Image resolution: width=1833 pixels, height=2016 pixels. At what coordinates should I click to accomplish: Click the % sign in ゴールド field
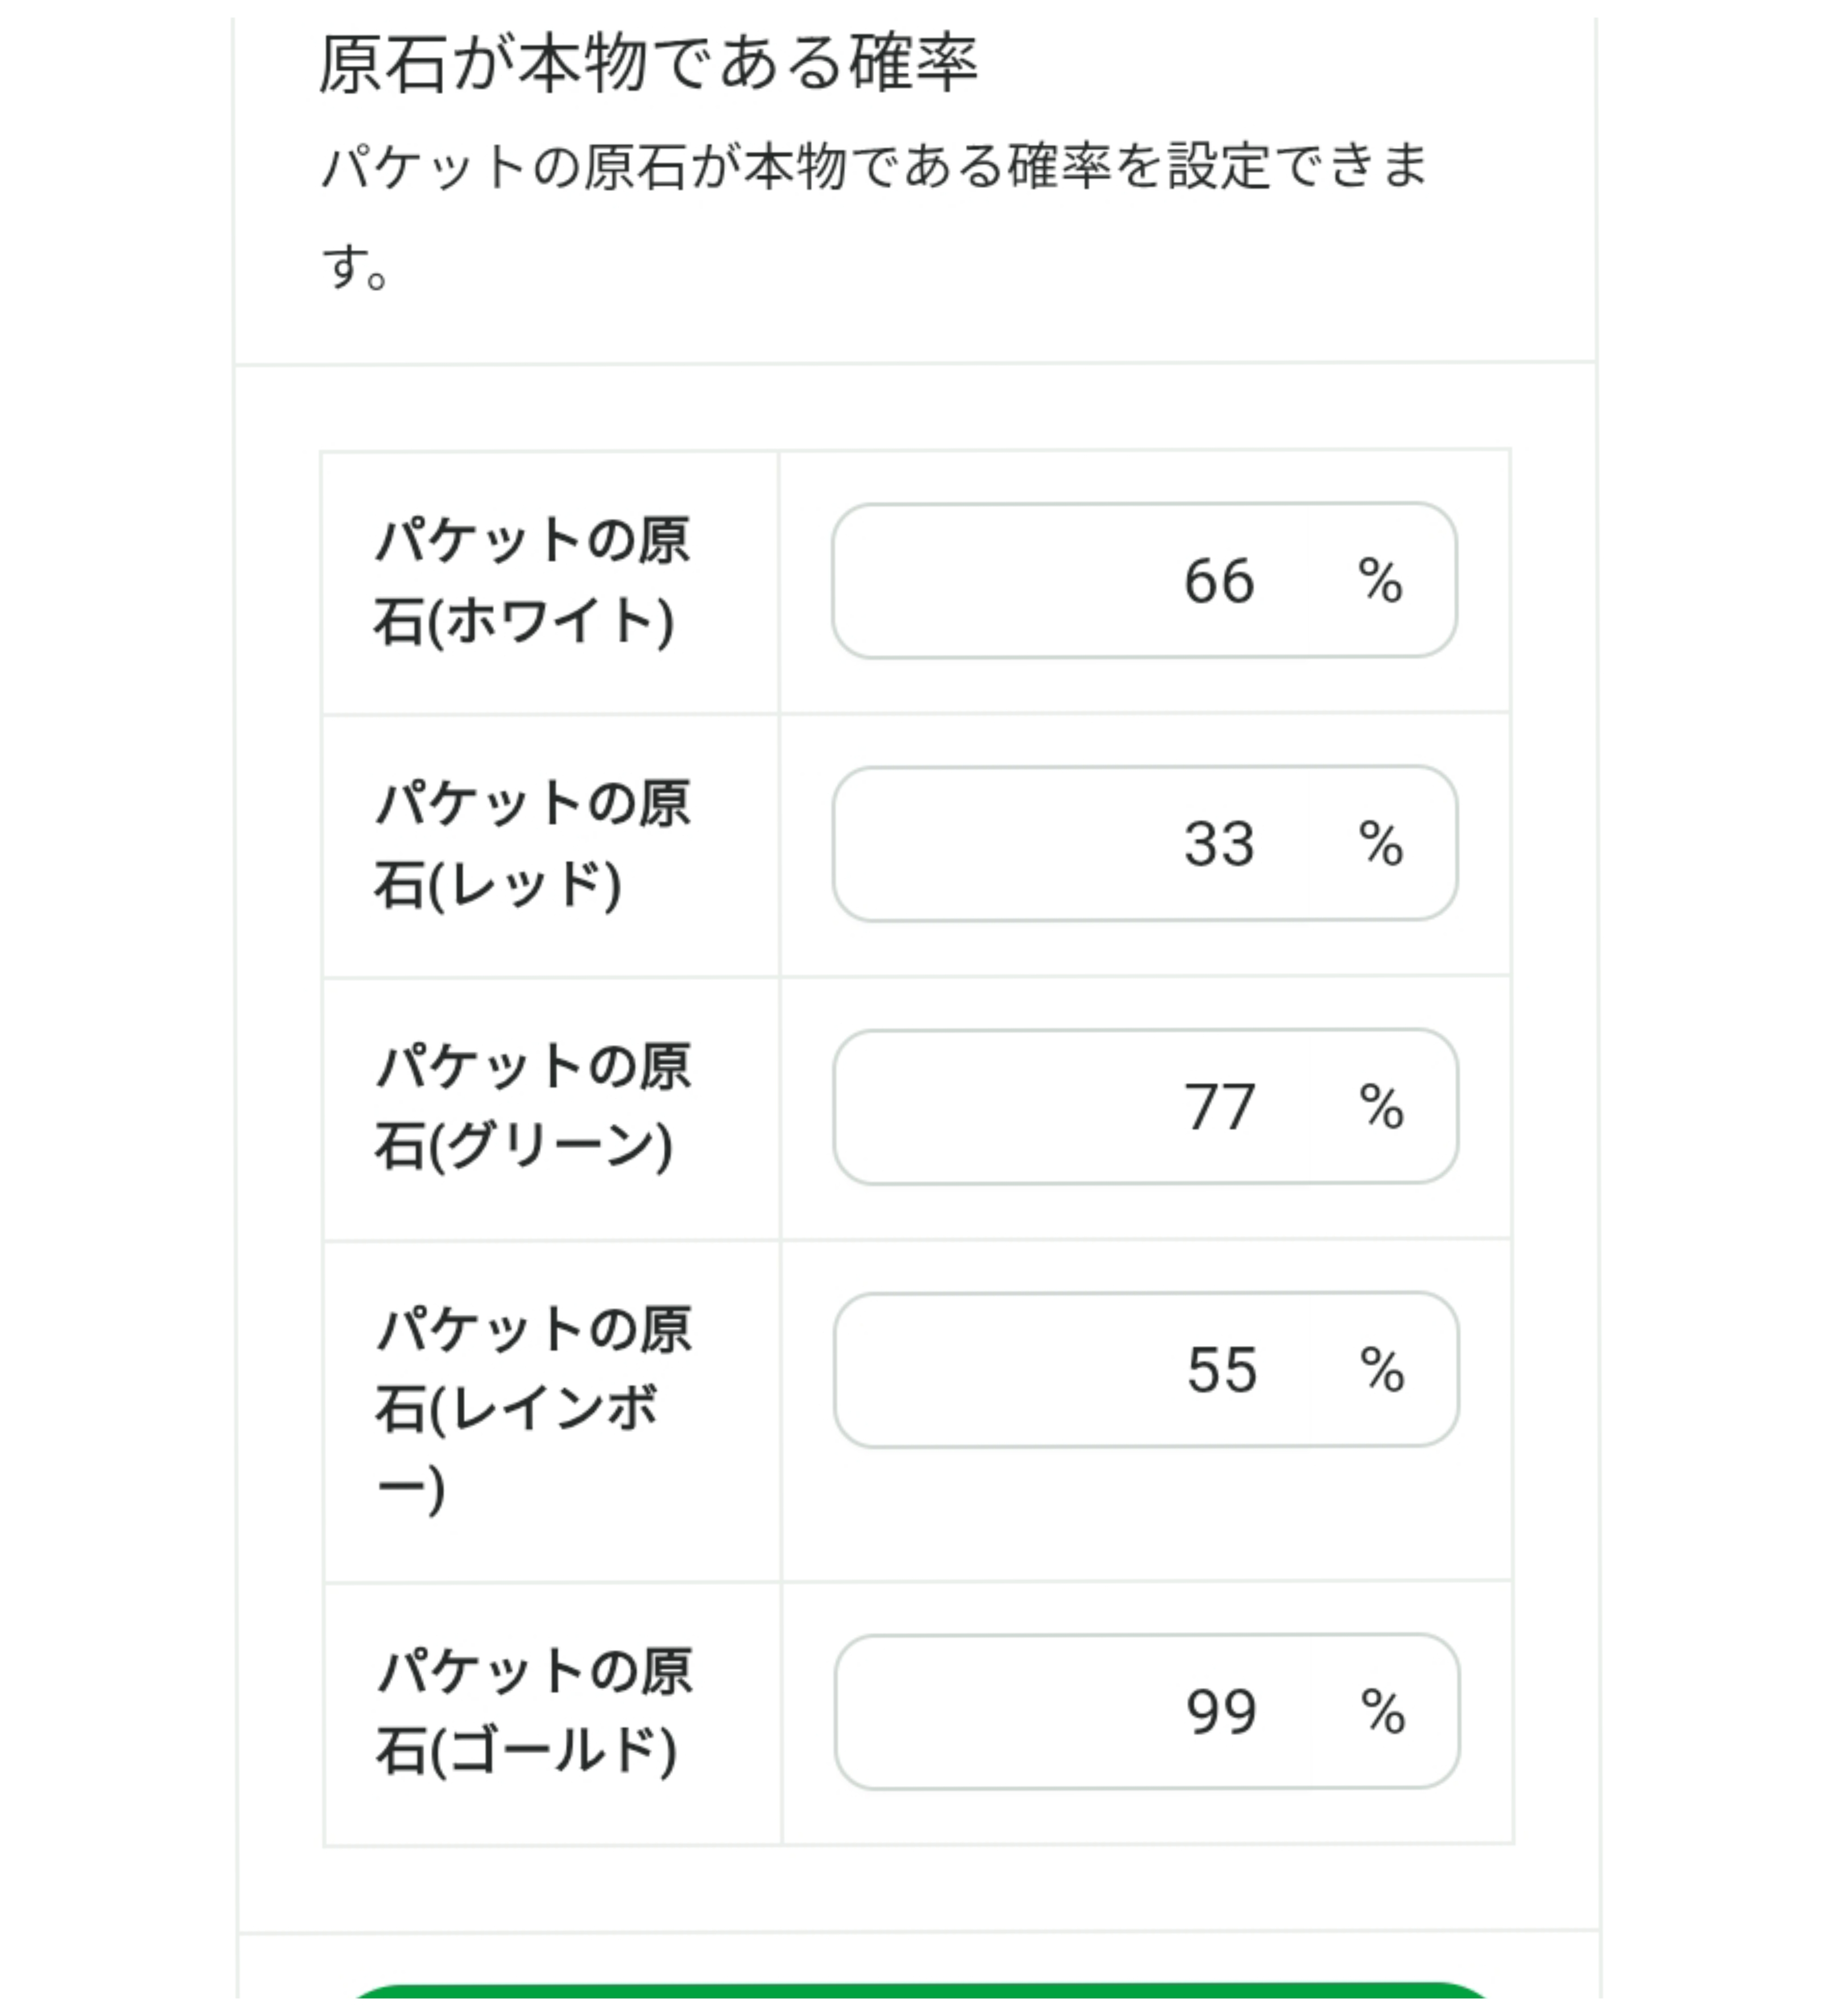coord(1383,1712)
